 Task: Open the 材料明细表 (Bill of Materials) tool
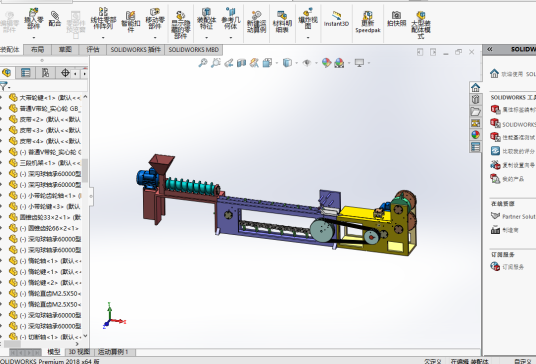pyautogui.click(x=282, y=21)
